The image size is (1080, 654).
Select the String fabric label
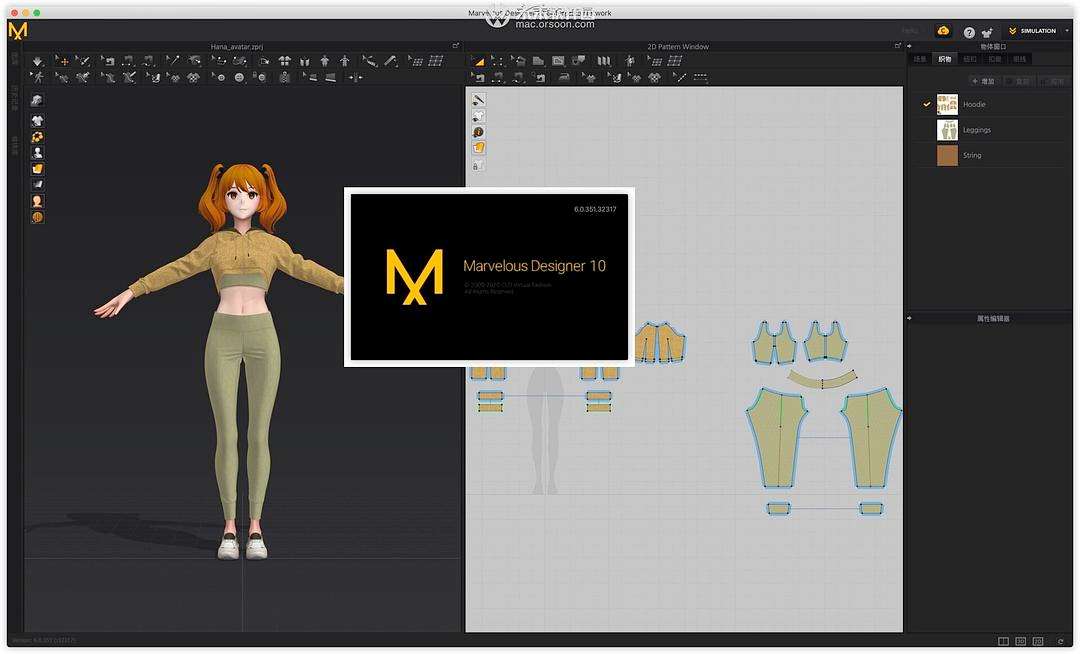point(972,156)
